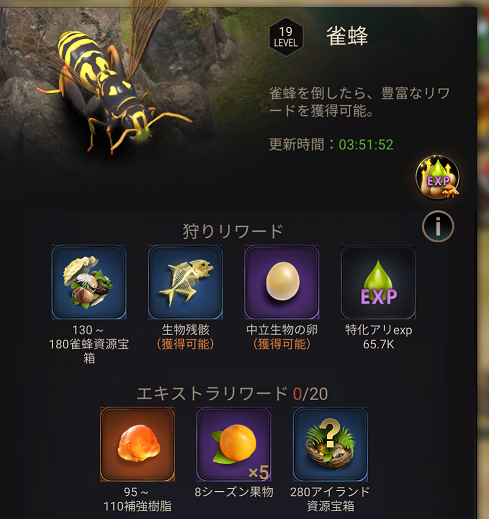
Task: Tap the 特化アリexp 65.7K text
Action: click(379, 337)
